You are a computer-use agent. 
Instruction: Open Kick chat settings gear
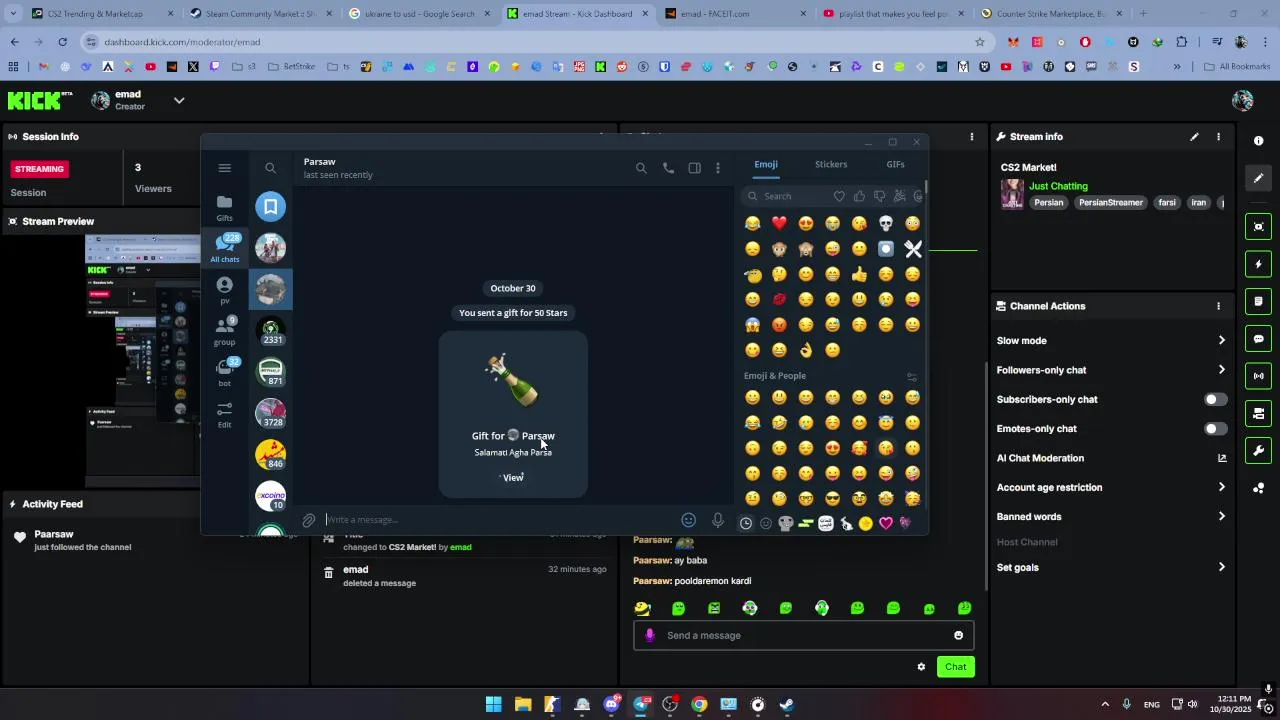(921, 667)
